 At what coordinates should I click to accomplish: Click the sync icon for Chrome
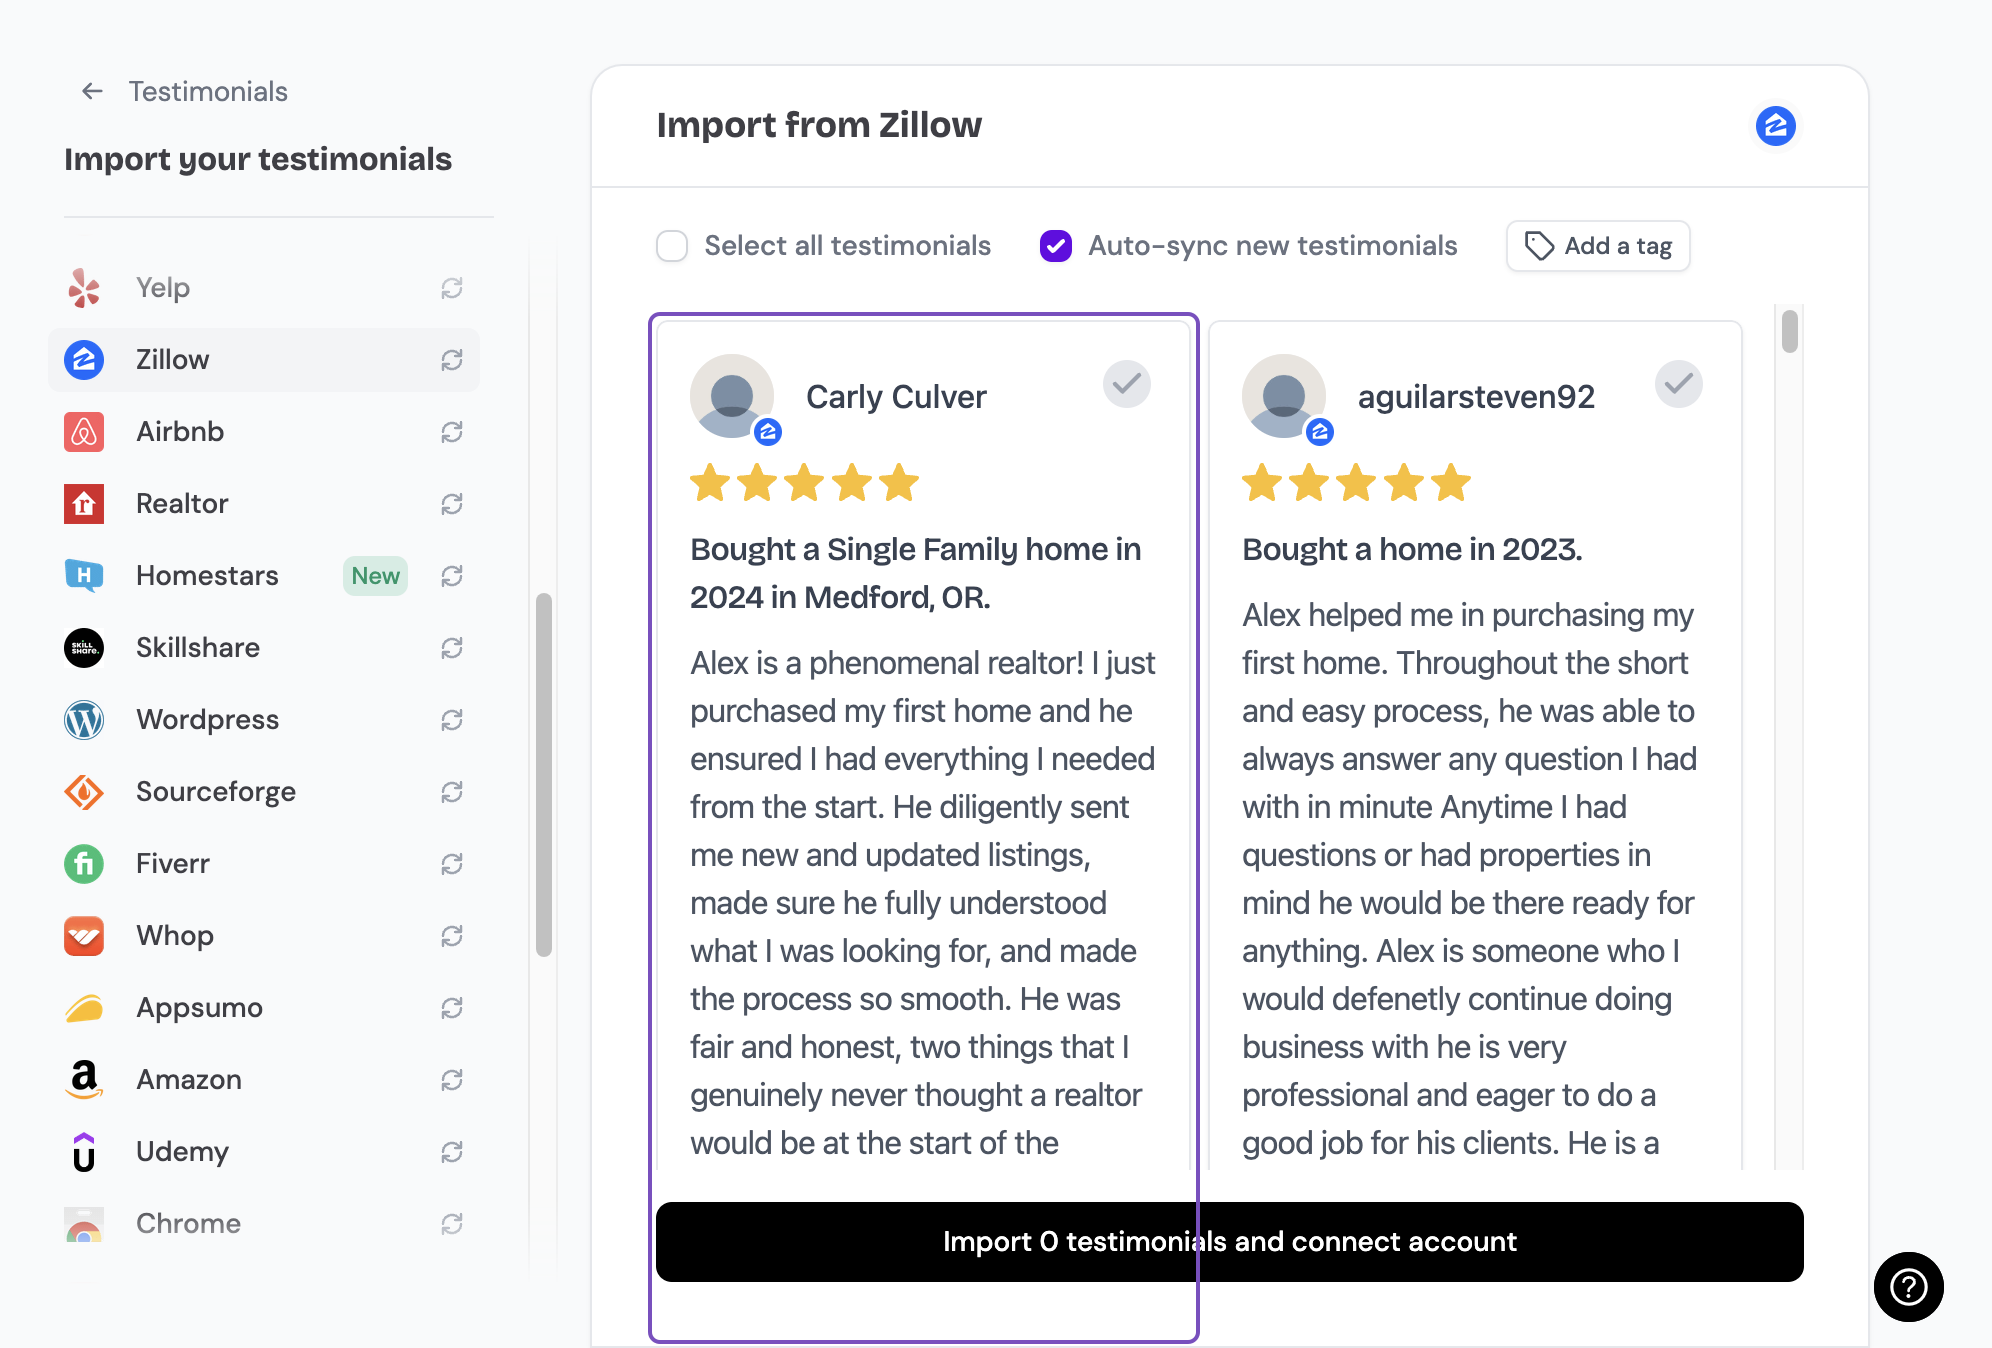click(x=452, y=1224)
